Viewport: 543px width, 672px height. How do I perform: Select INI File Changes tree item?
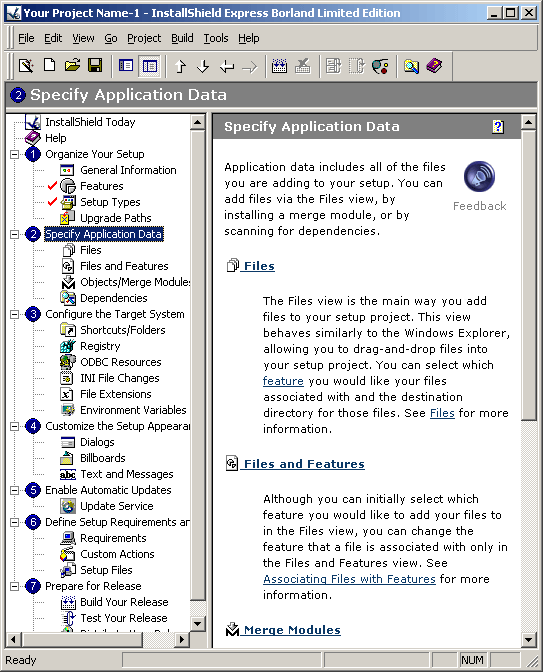pyautogui.click(x=120, y=378)
